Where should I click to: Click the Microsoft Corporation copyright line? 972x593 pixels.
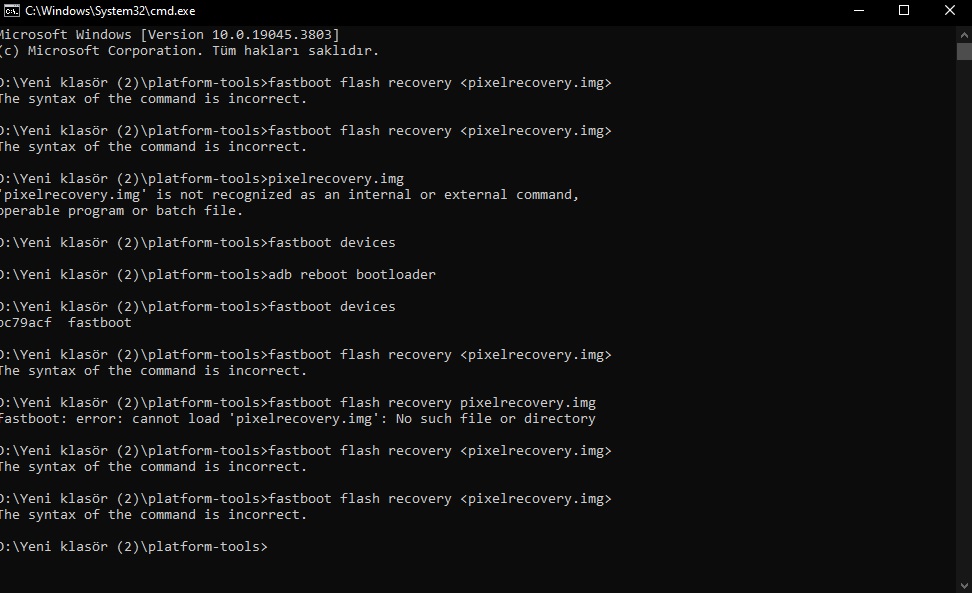pyautogui.click(x=190, y=51)
